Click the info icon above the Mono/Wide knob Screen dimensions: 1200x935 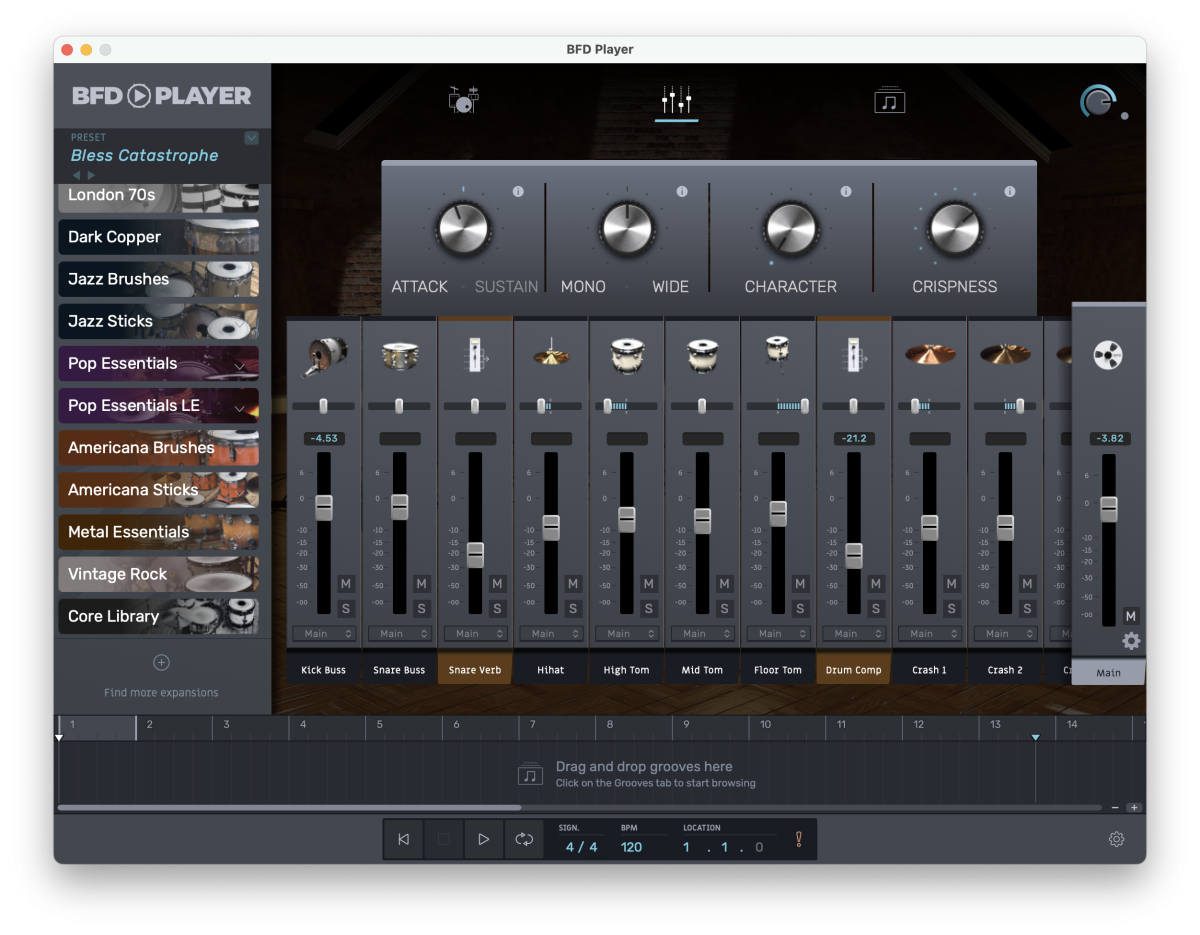[x=682, y=192]
